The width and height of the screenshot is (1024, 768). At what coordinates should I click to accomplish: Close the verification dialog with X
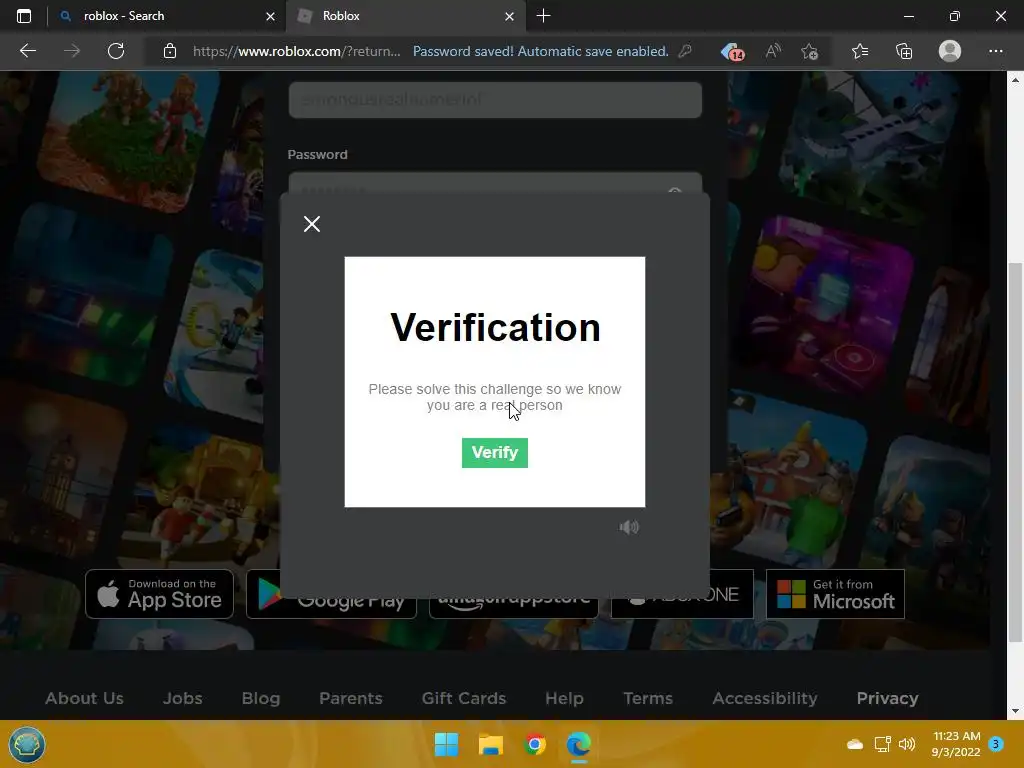click(312, 224)
